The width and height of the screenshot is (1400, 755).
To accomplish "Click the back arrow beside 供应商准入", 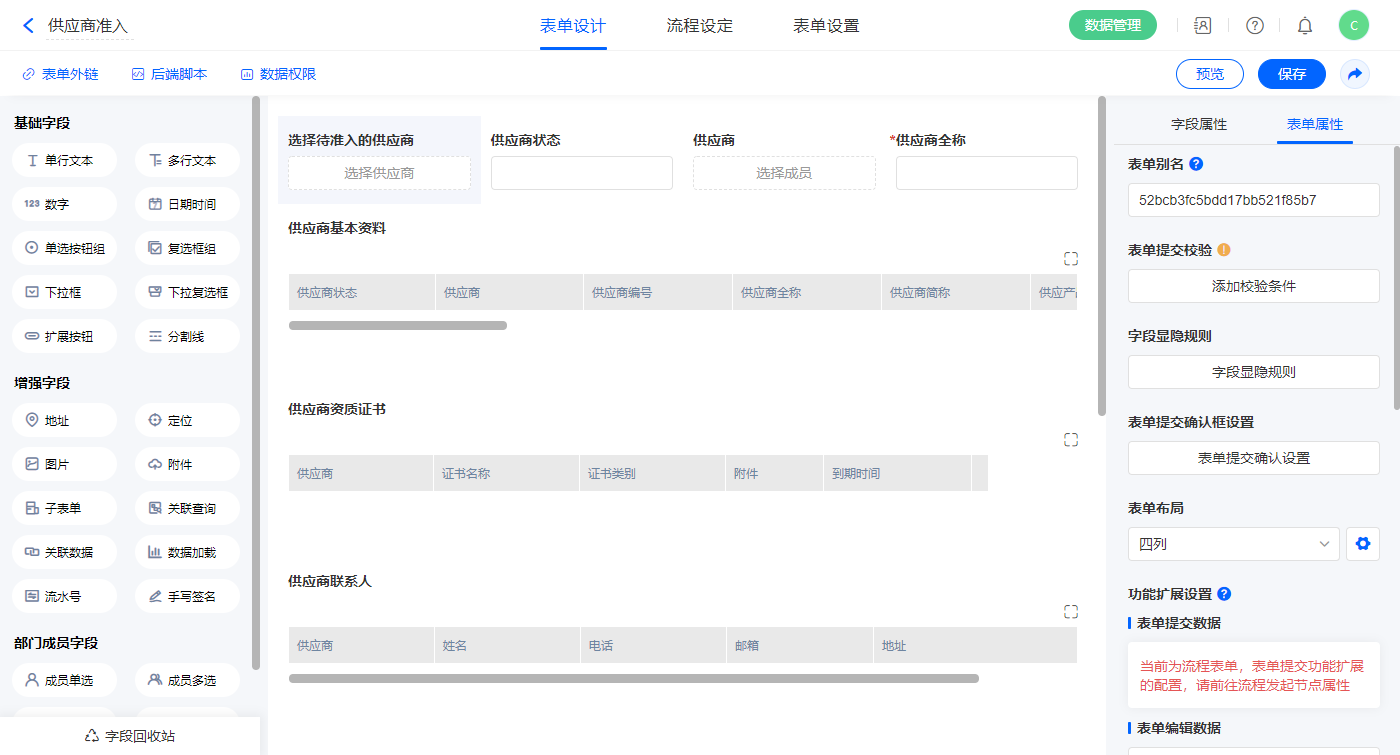I will [28, 26].
